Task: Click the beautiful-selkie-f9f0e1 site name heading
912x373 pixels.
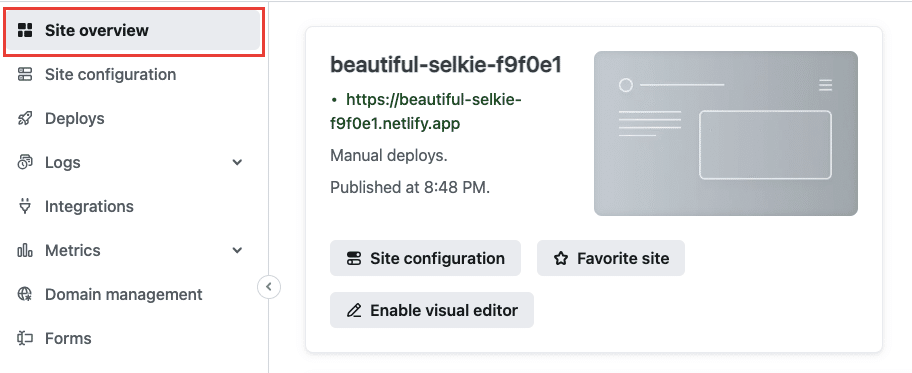Action: 446,65
